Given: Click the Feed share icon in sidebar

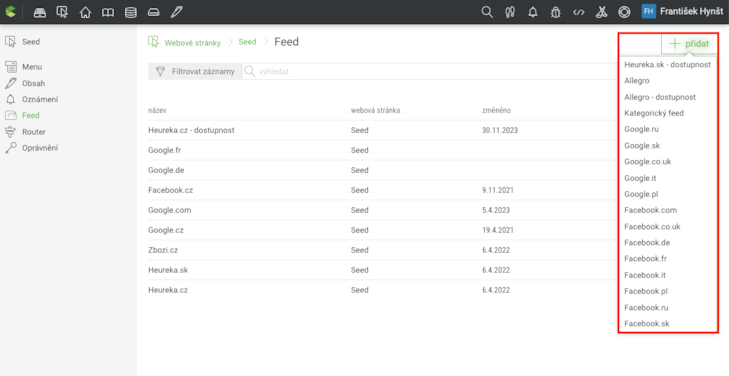Looking at the screenshot, I should point(10,115).
